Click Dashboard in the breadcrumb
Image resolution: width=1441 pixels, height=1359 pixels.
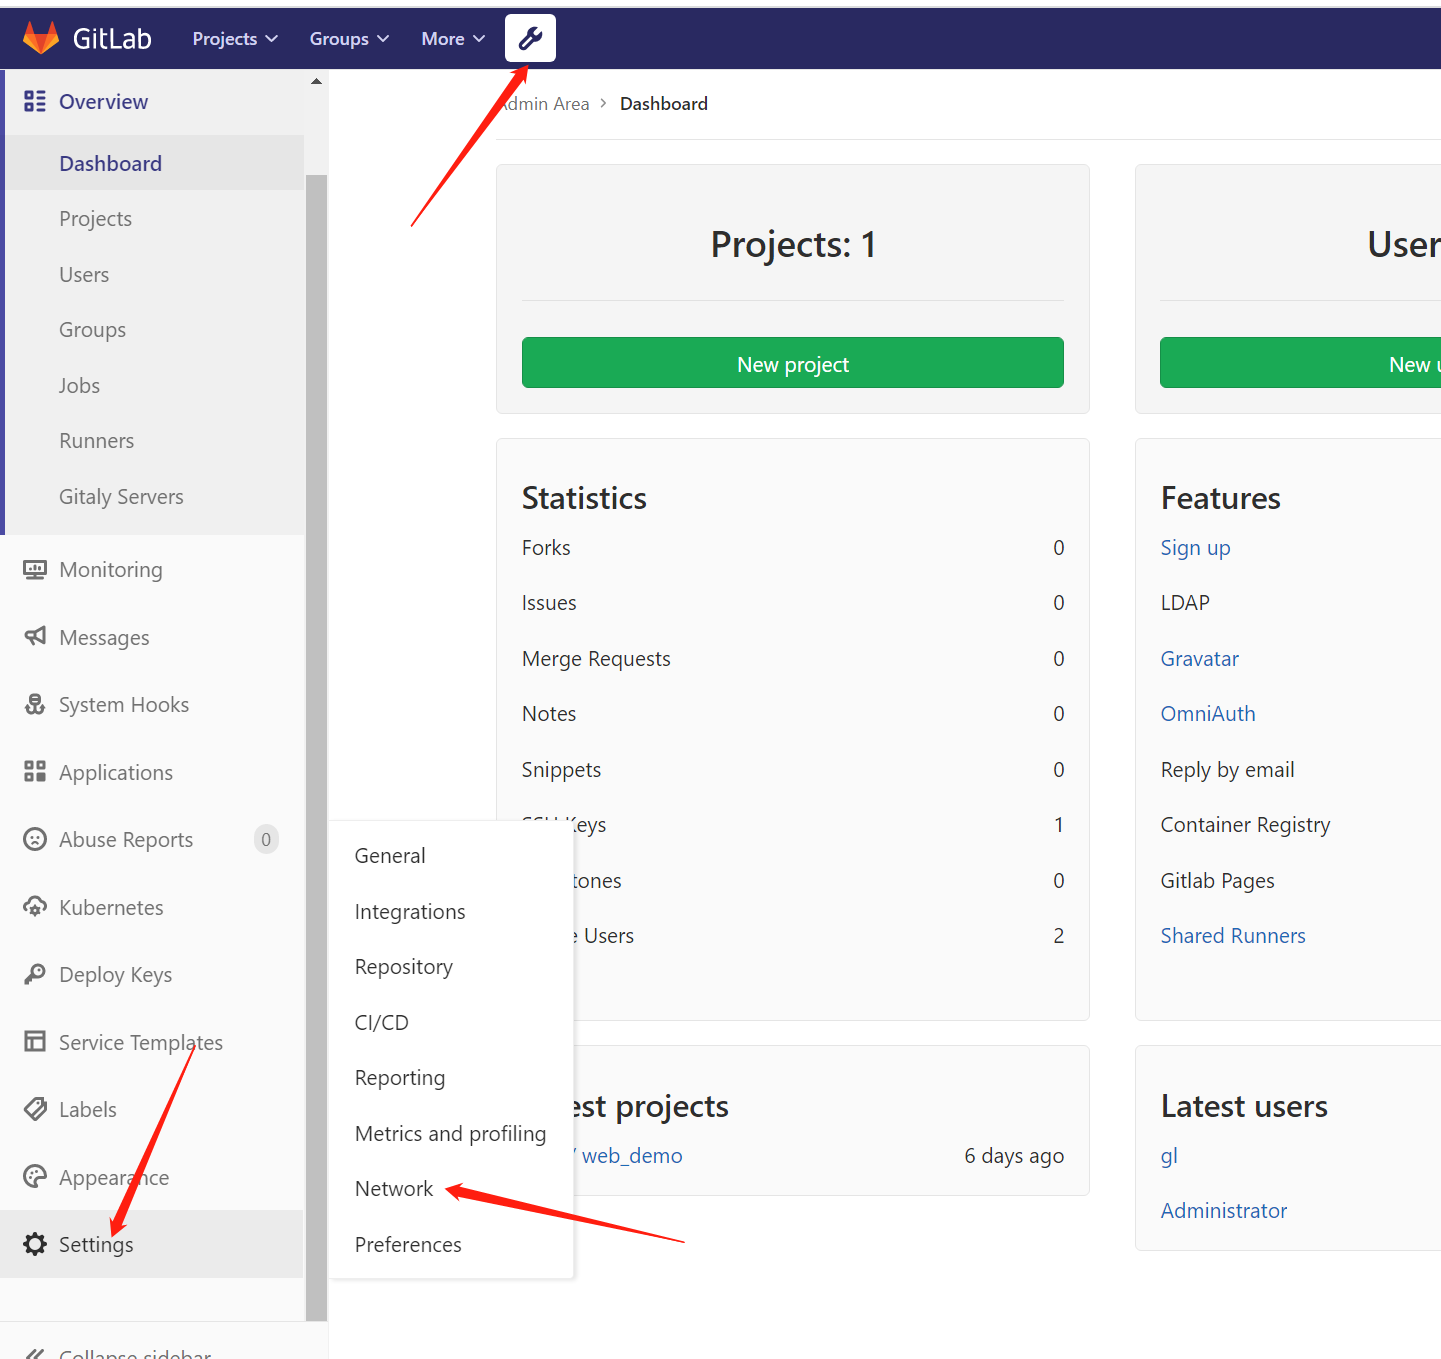[x=663, y=103]
